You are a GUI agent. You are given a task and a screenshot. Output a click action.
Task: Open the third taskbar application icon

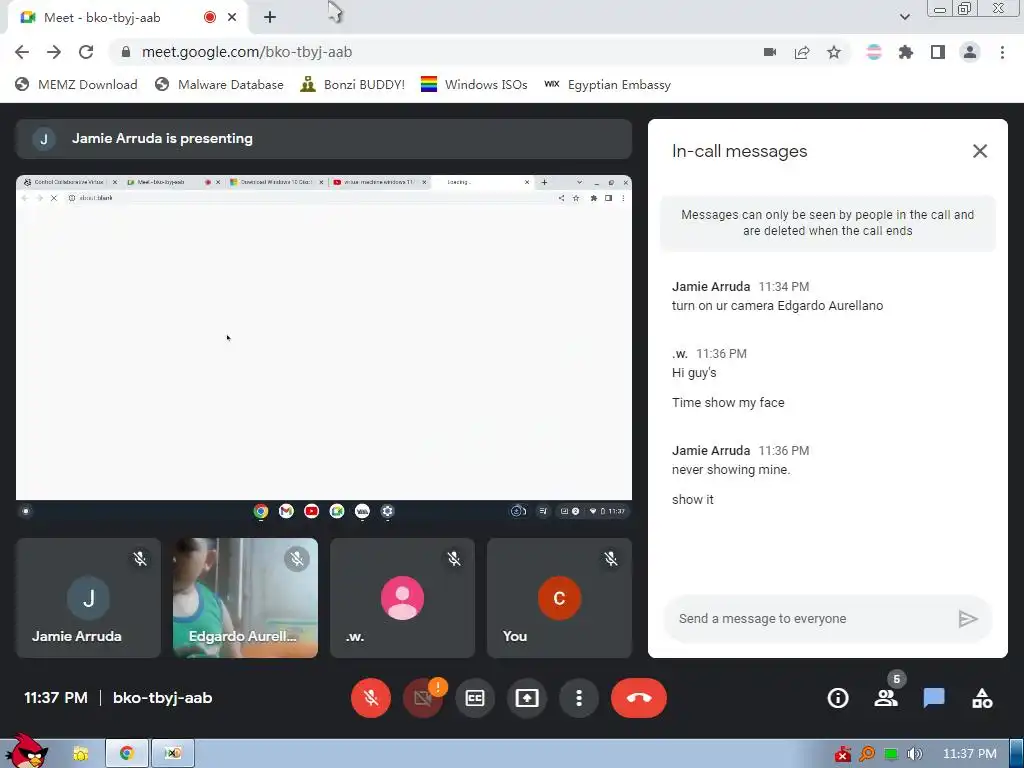tap(172, 754)
